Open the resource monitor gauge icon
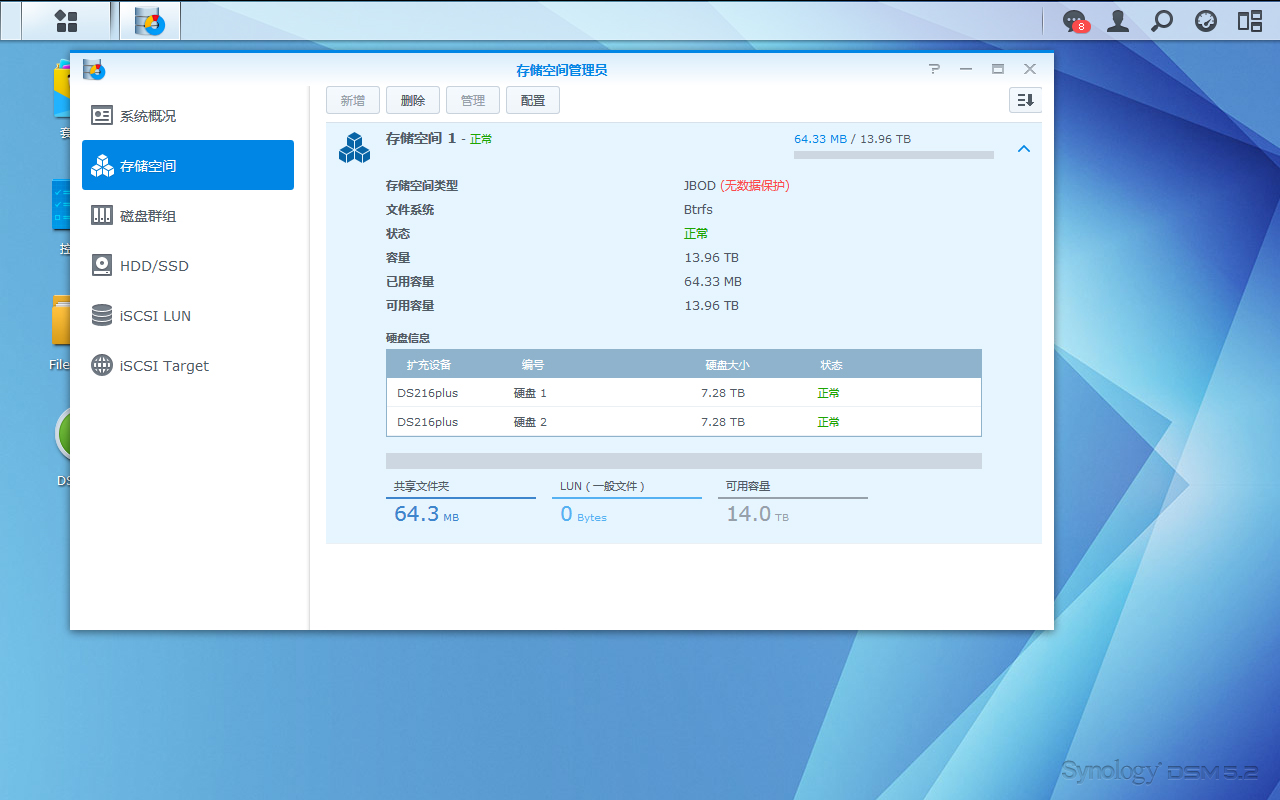 tap(1206, 21)
